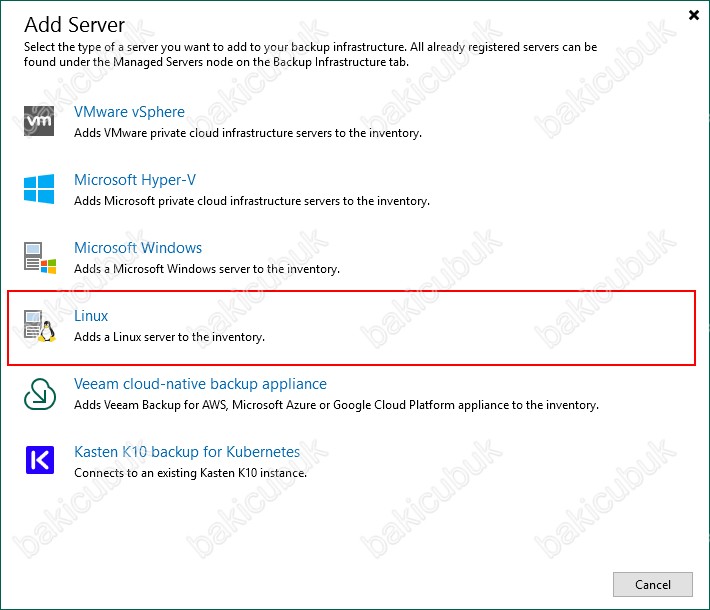The image size is (710, 610).
Task: Click 'Adds VMware private cloud infrastructure' description
Action: 248,133
